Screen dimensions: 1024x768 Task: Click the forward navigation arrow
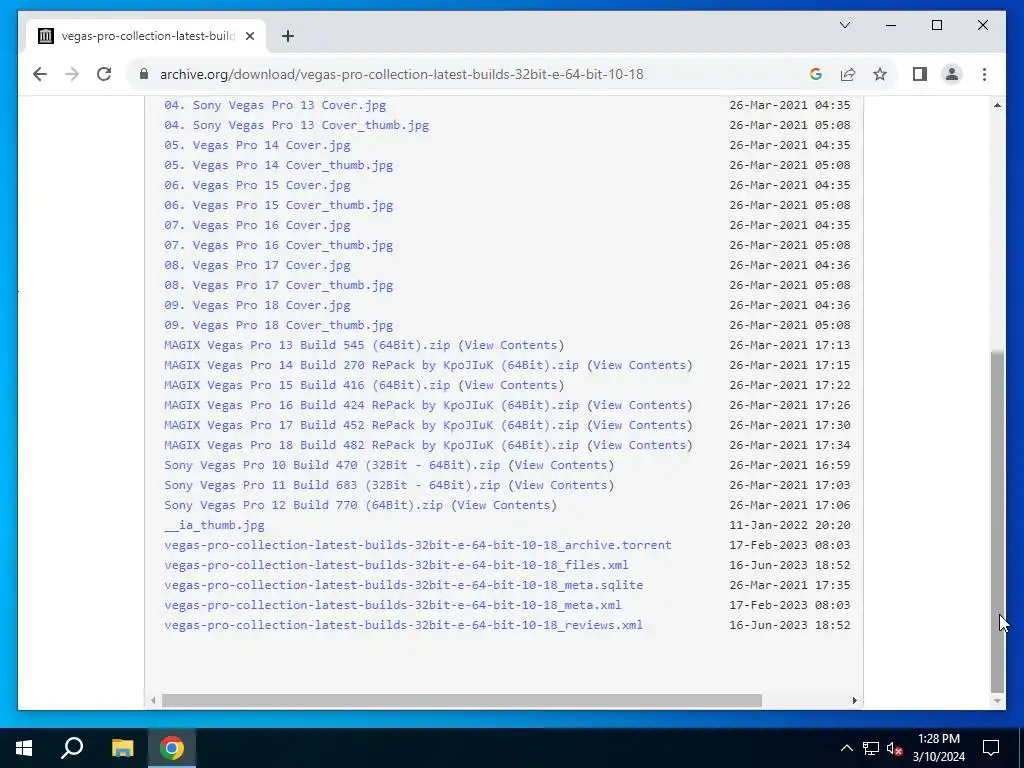(x=72, y=74)
